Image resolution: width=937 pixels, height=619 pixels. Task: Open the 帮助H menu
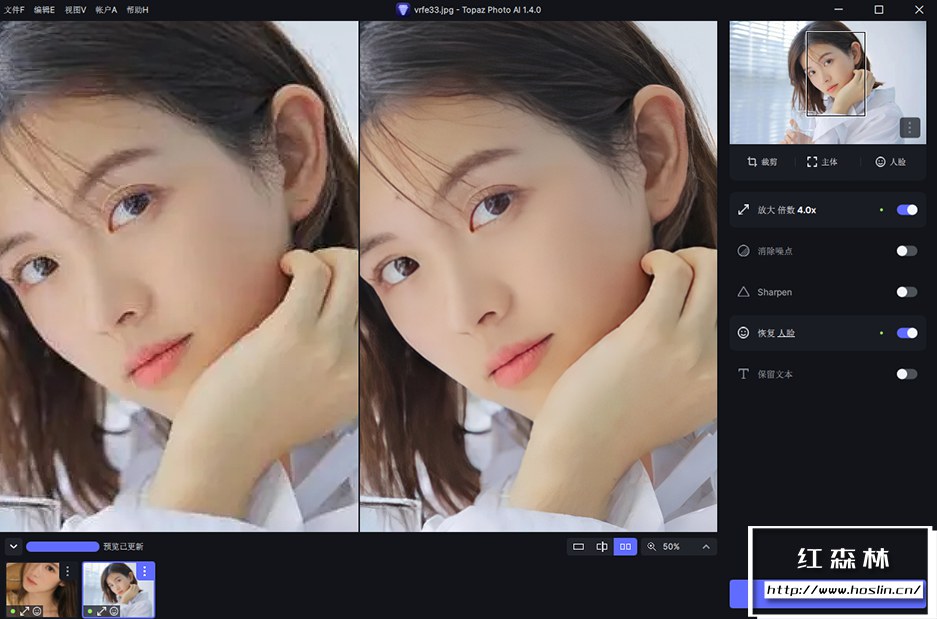[137, 10]
